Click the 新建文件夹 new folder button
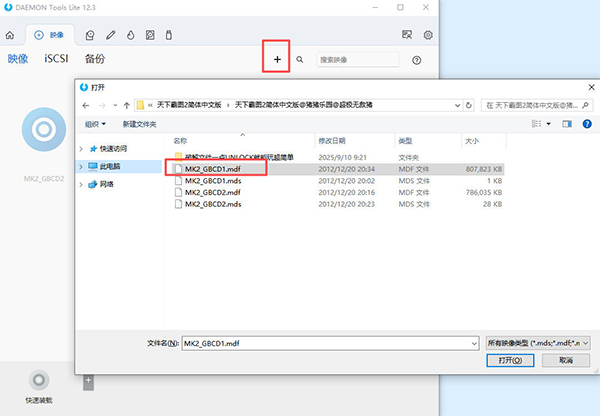600x416 pixels. (x=140, y=124)
